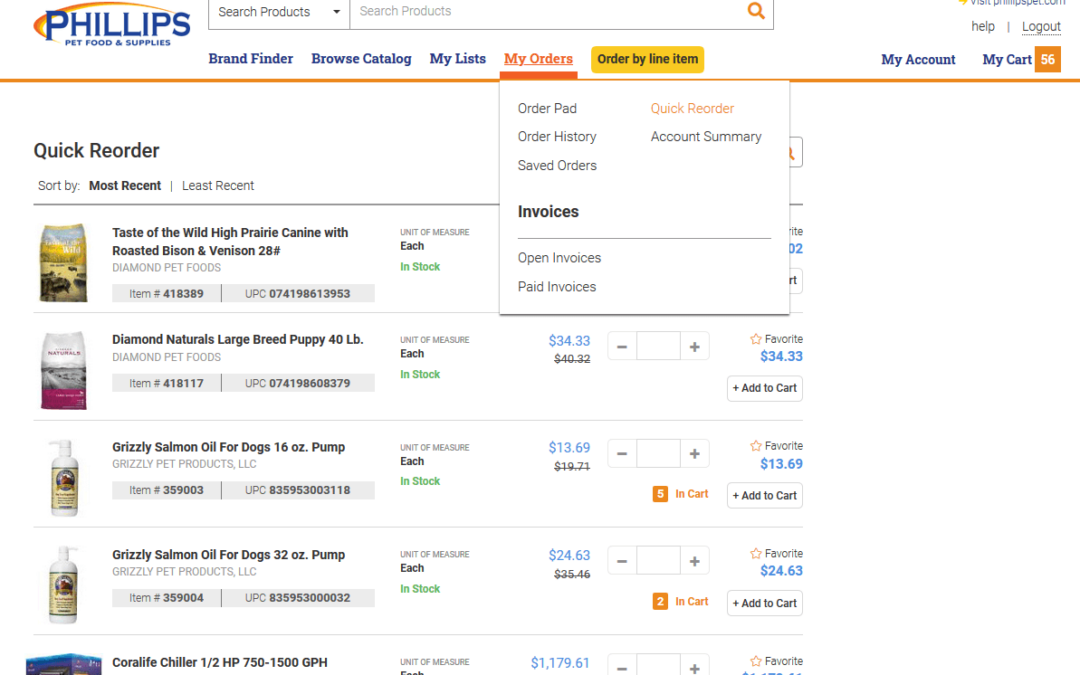
Task: Click quantity field for Diamond Naturals Large Breed Puppy
Action: point(658,346)
